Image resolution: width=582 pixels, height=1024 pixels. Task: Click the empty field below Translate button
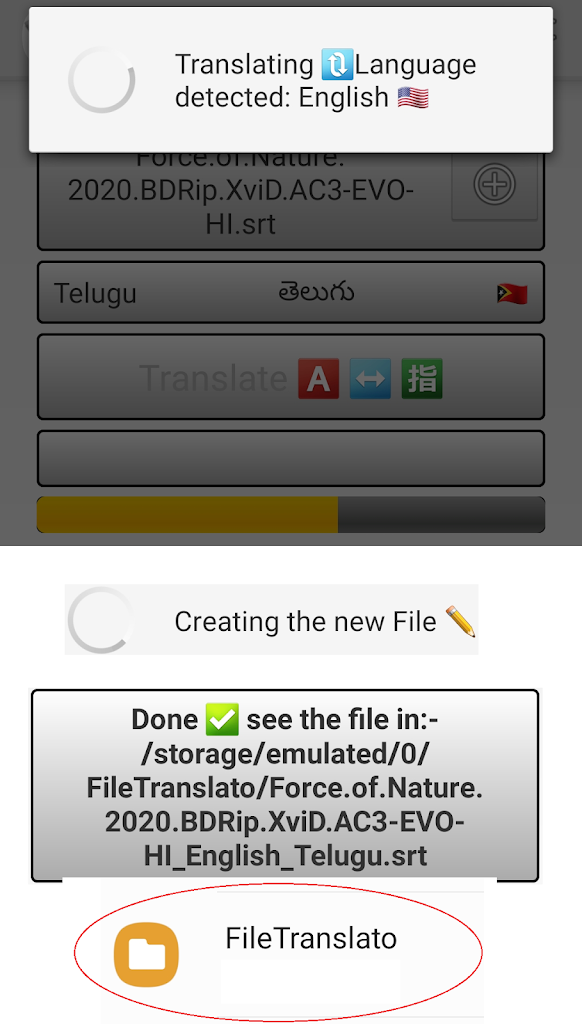(x=291, y=458)
